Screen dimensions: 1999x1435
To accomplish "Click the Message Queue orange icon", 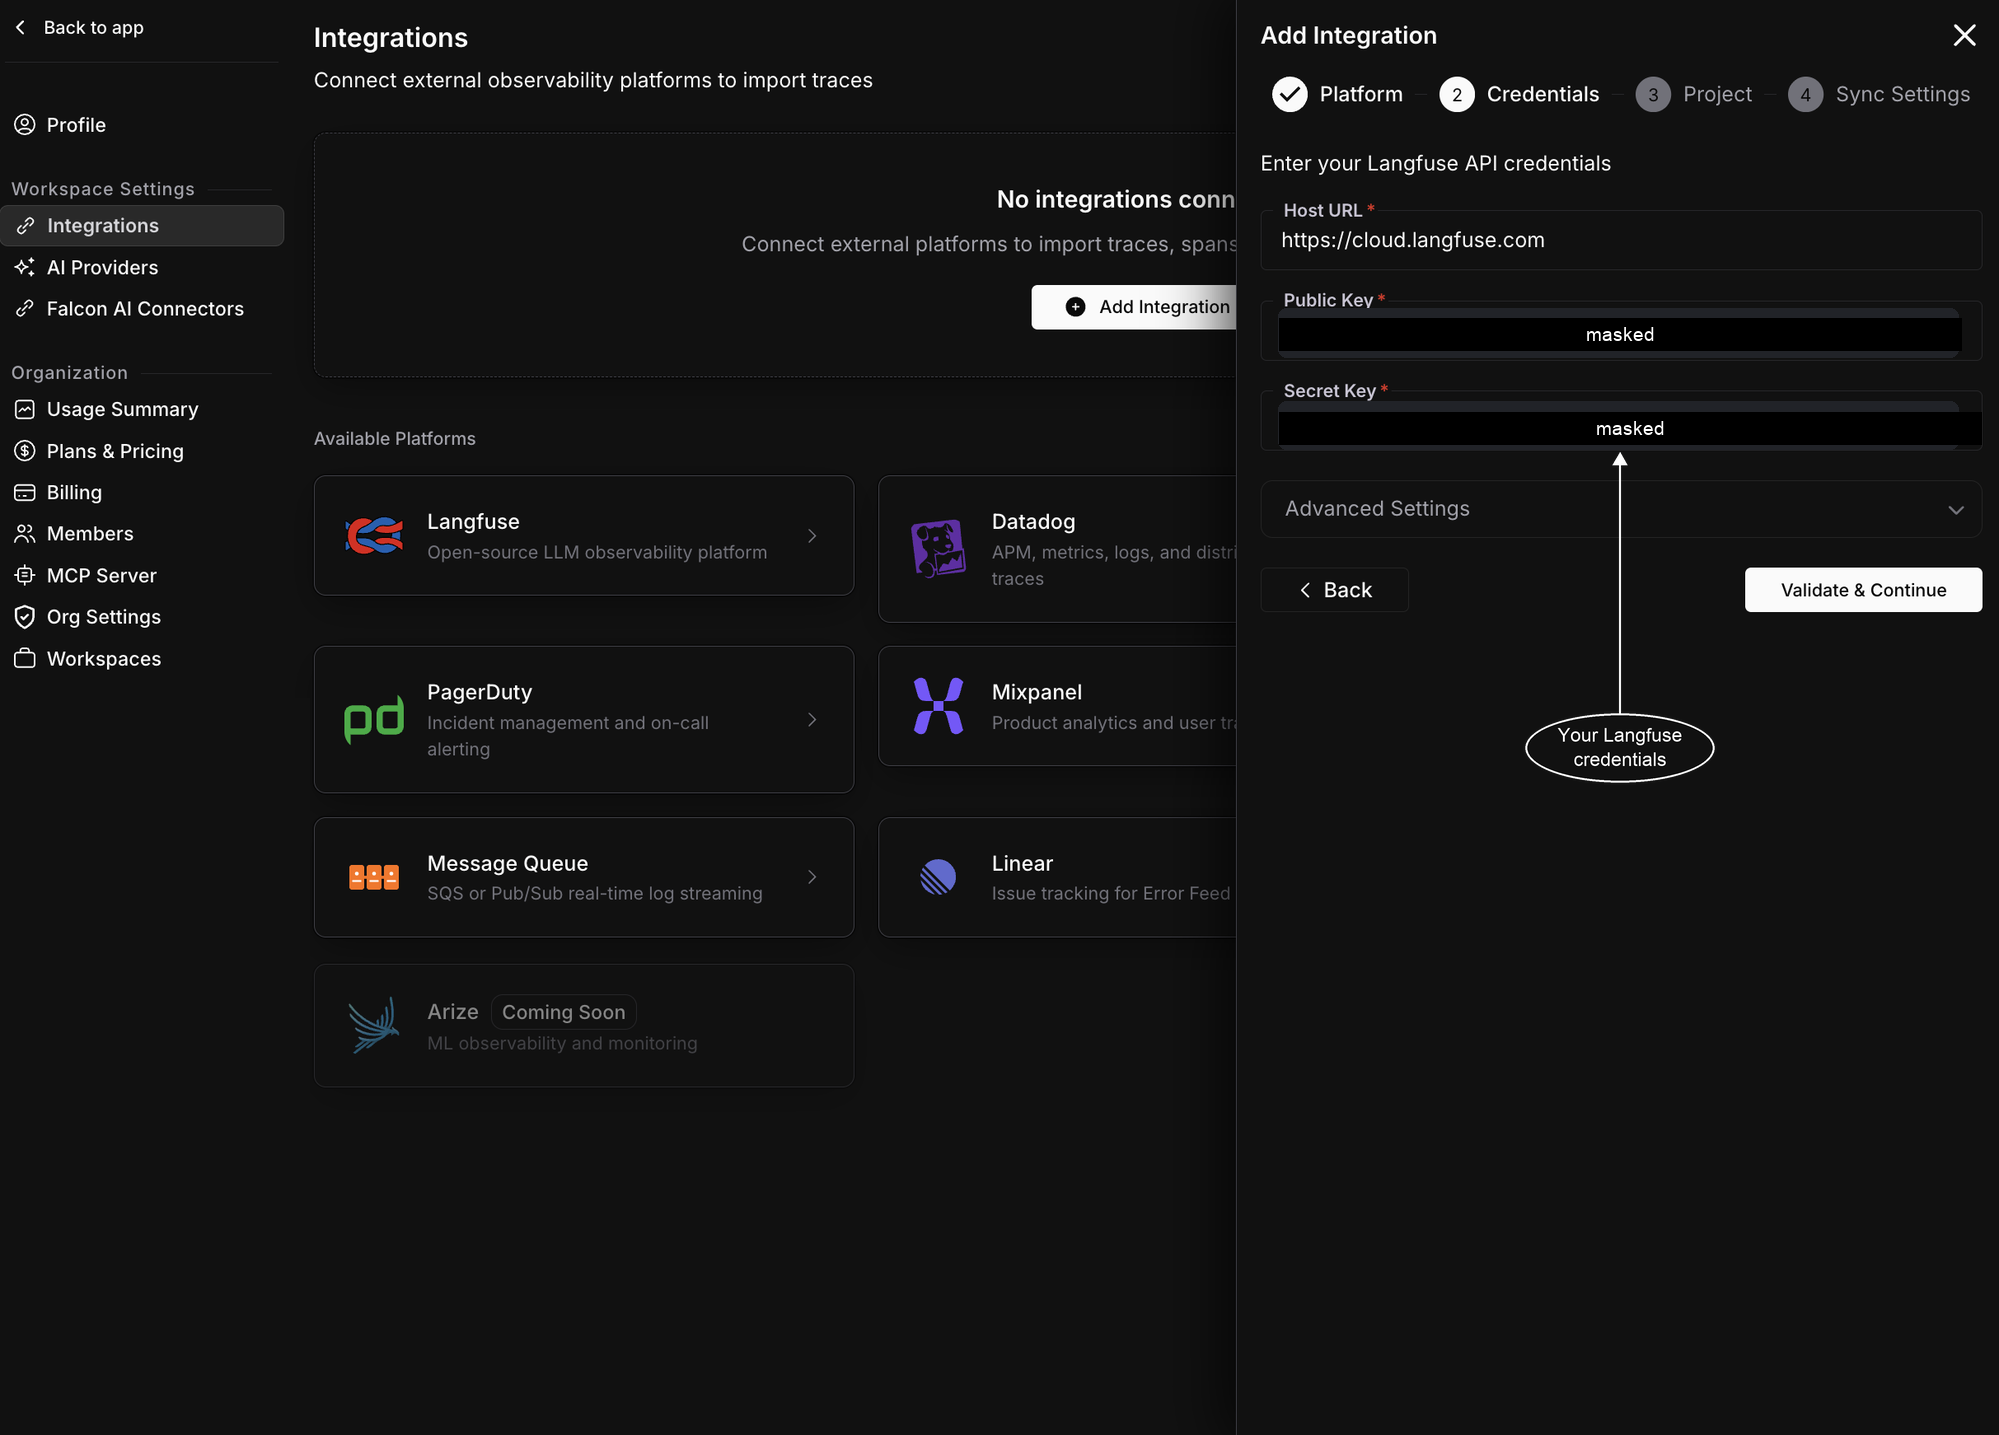I will coord(374,877).
